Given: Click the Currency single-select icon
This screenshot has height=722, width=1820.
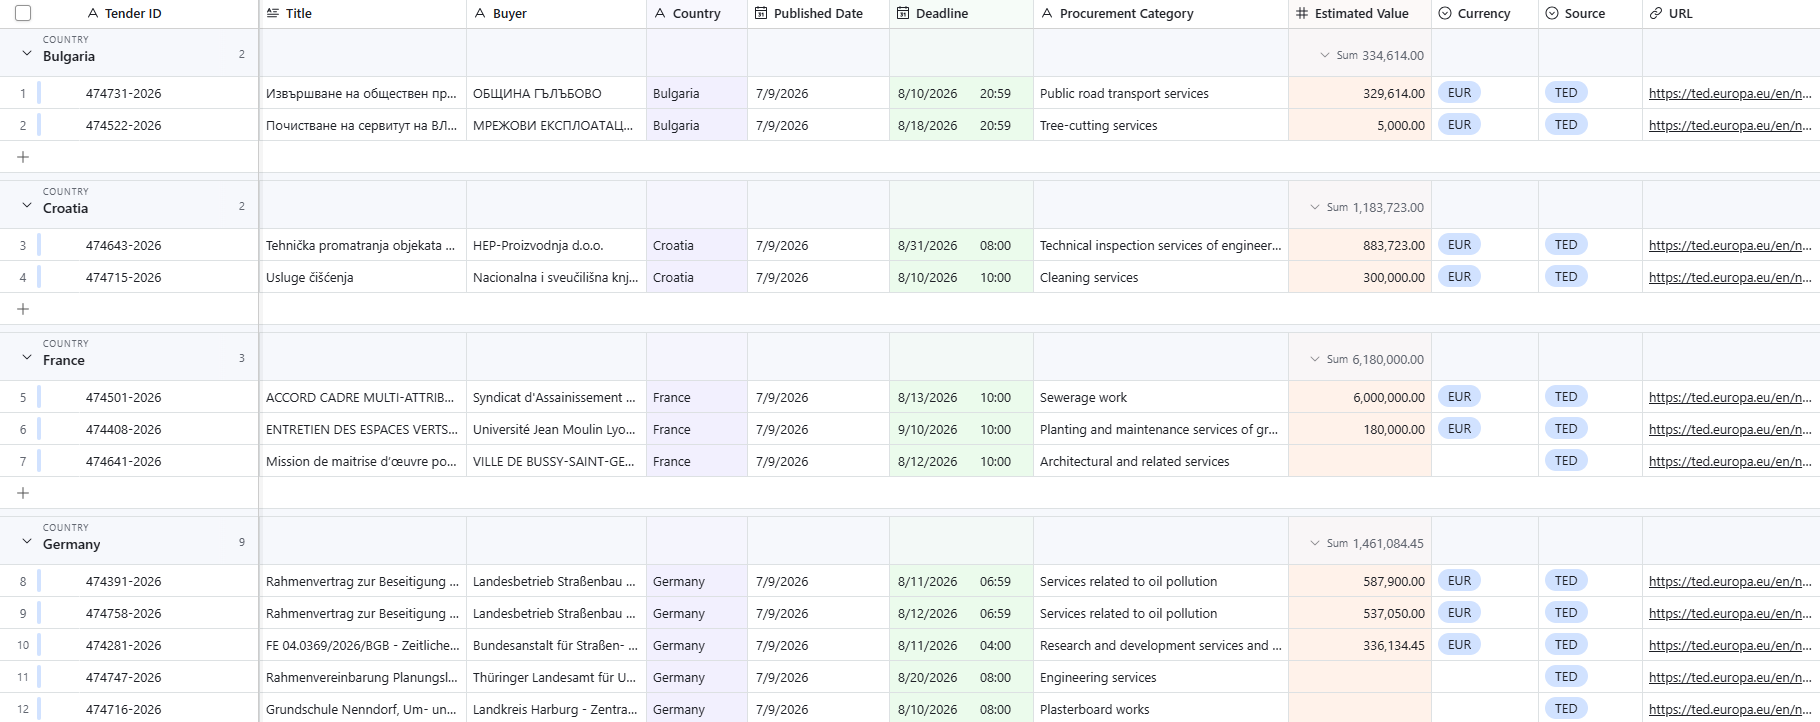Looking at the screenshot, I should (x=1445, y=14).
